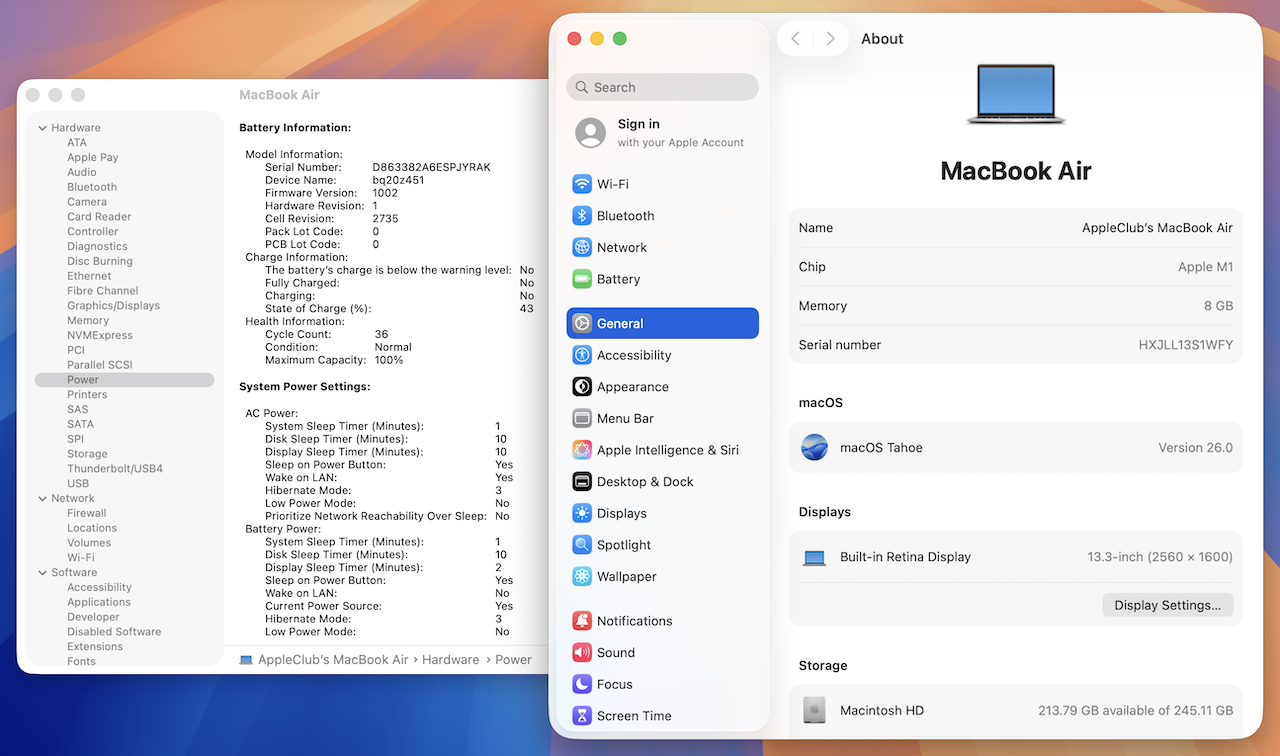
Task: Click the user avatar beside Sign in
Action: click(591, 132)
